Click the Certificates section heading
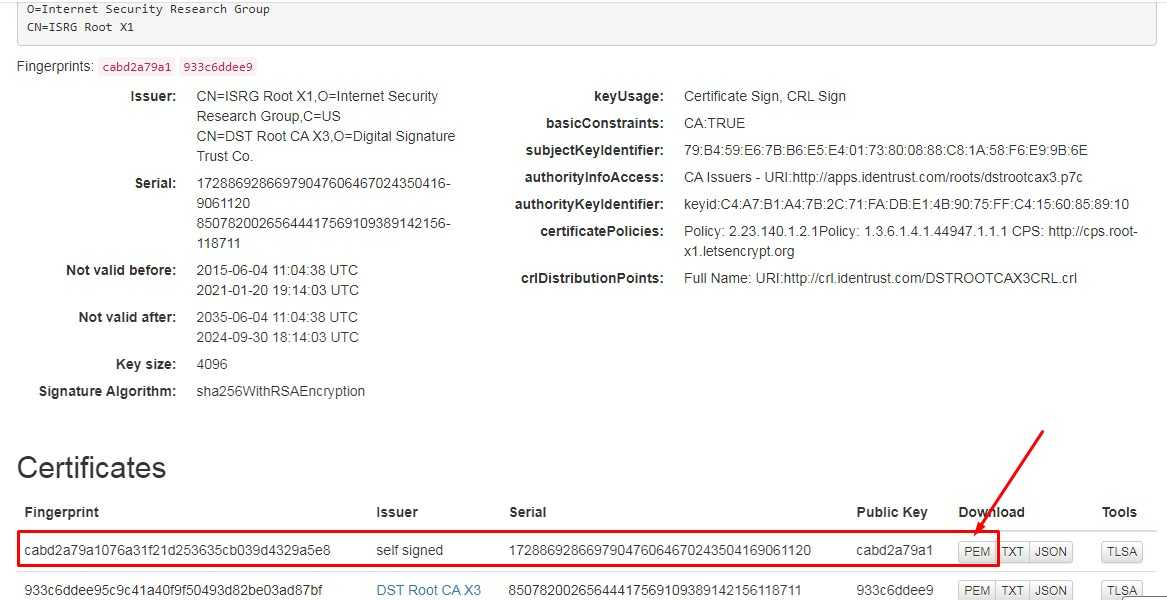 click(91, 468)
